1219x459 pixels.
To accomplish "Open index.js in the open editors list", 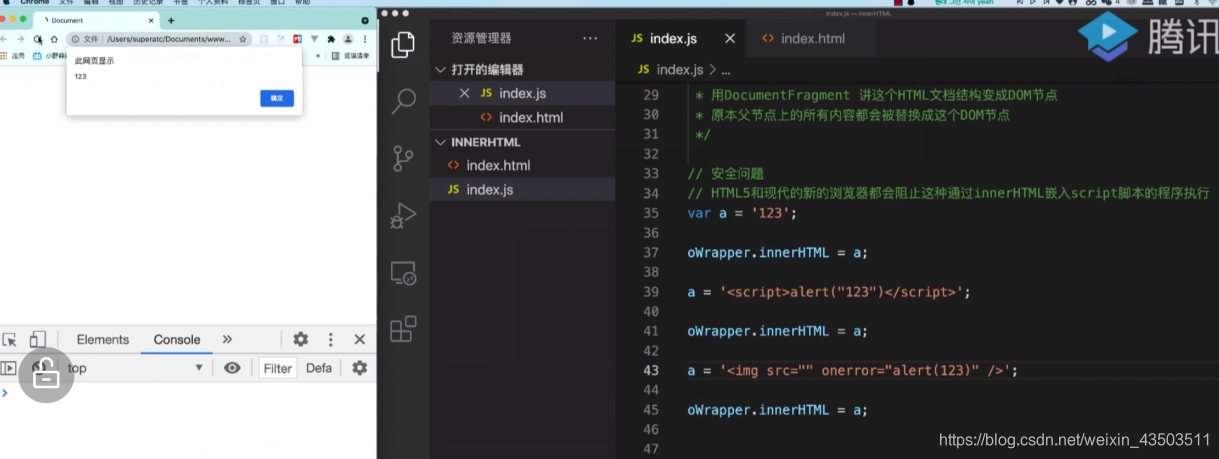I will pos(522,93).
